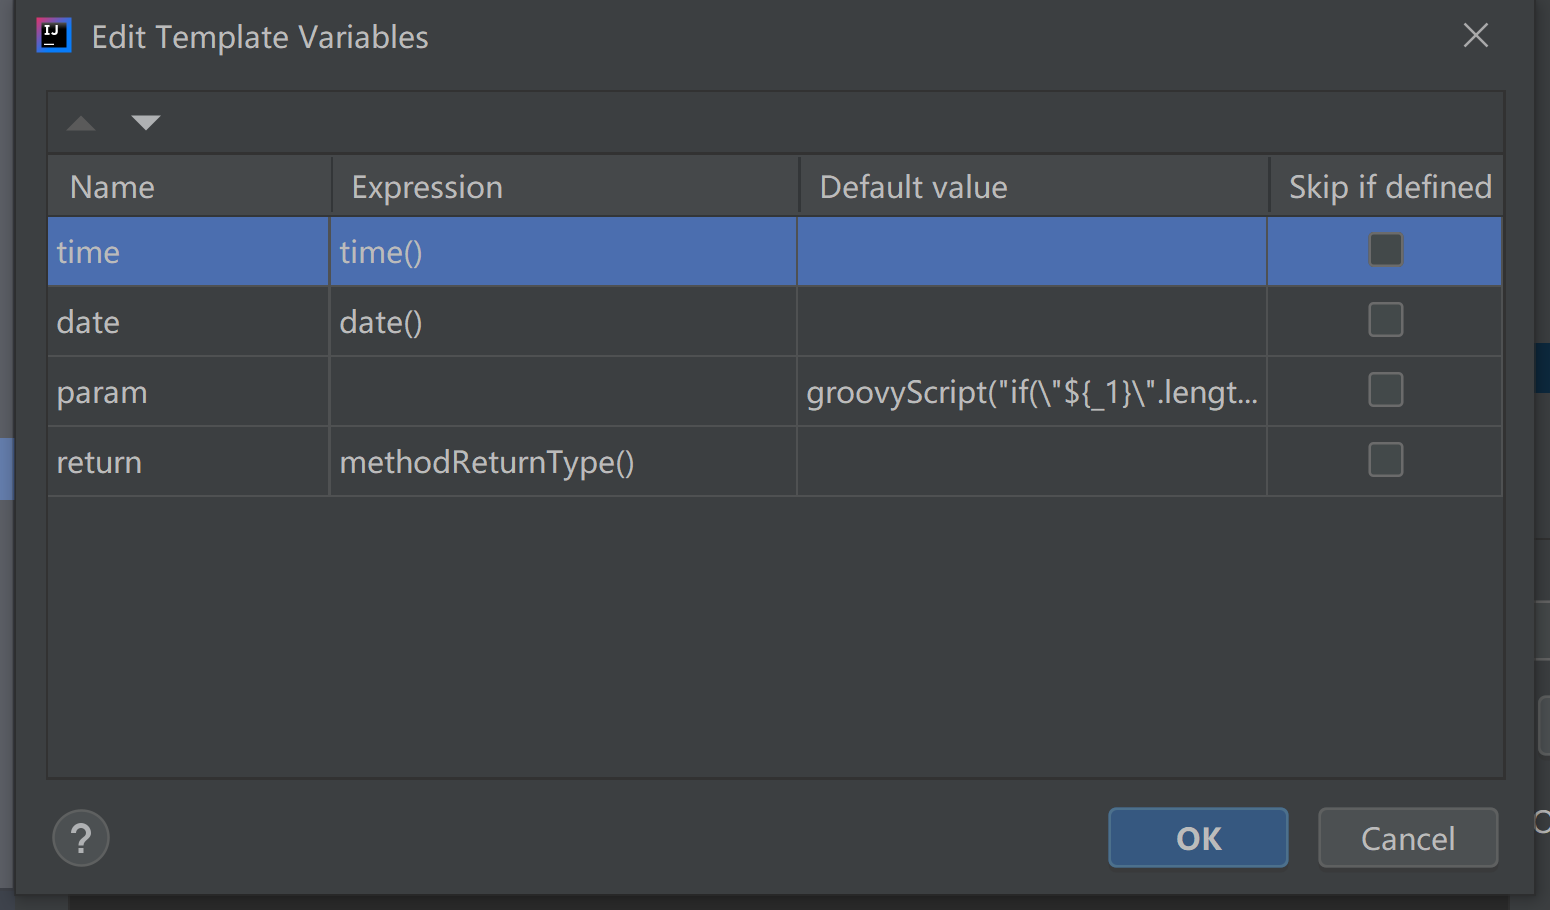Select the Name column header
Viewport: 1550px width, 910px height.
point(190,186)
